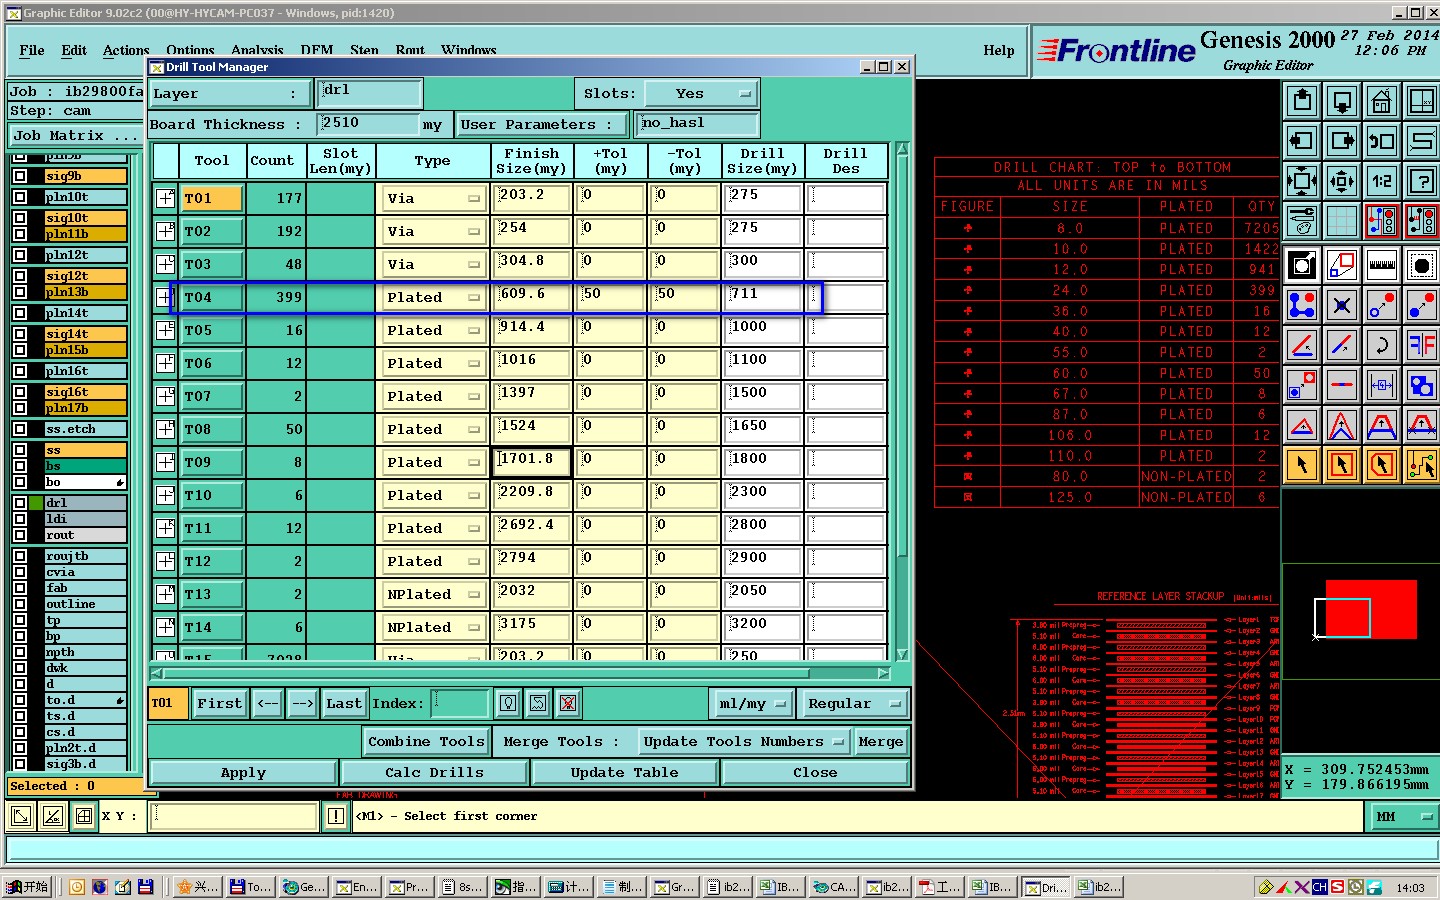The height and width of the screenshot is (900, 1440).
Task: Click the home view icon
Action: pos(1382,101)
